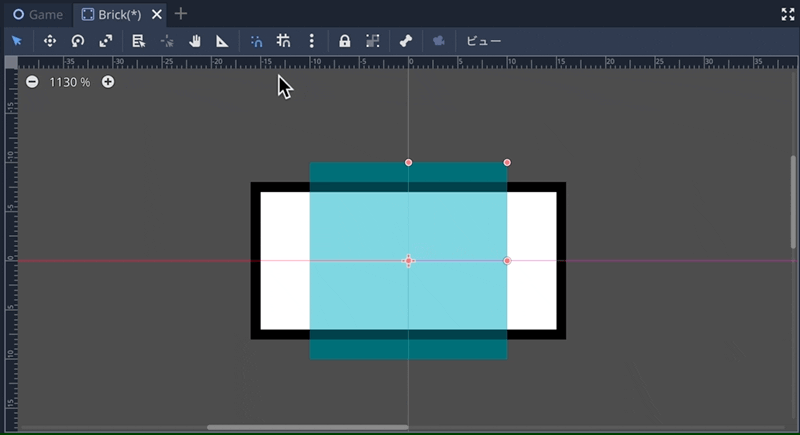
Task: Click the horizontal scrollbar thumb
Action: [x=308, y=427]
